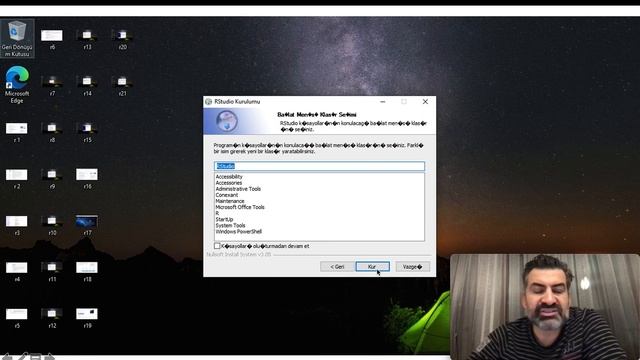Choose Administrative Tools in the folder list
Viewport: 640px width, 360px height.
click(238, 189)
